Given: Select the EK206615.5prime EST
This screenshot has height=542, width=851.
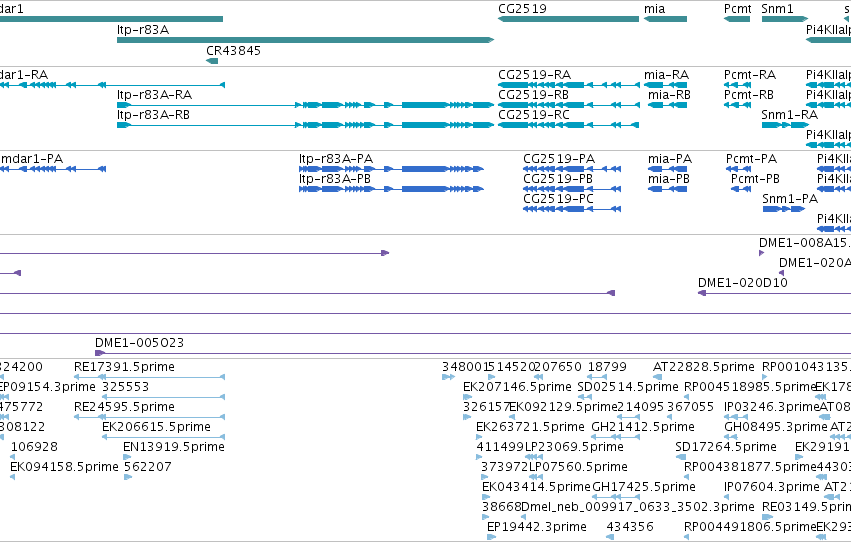Looking at the screenshot, I should tap(163, 437).
